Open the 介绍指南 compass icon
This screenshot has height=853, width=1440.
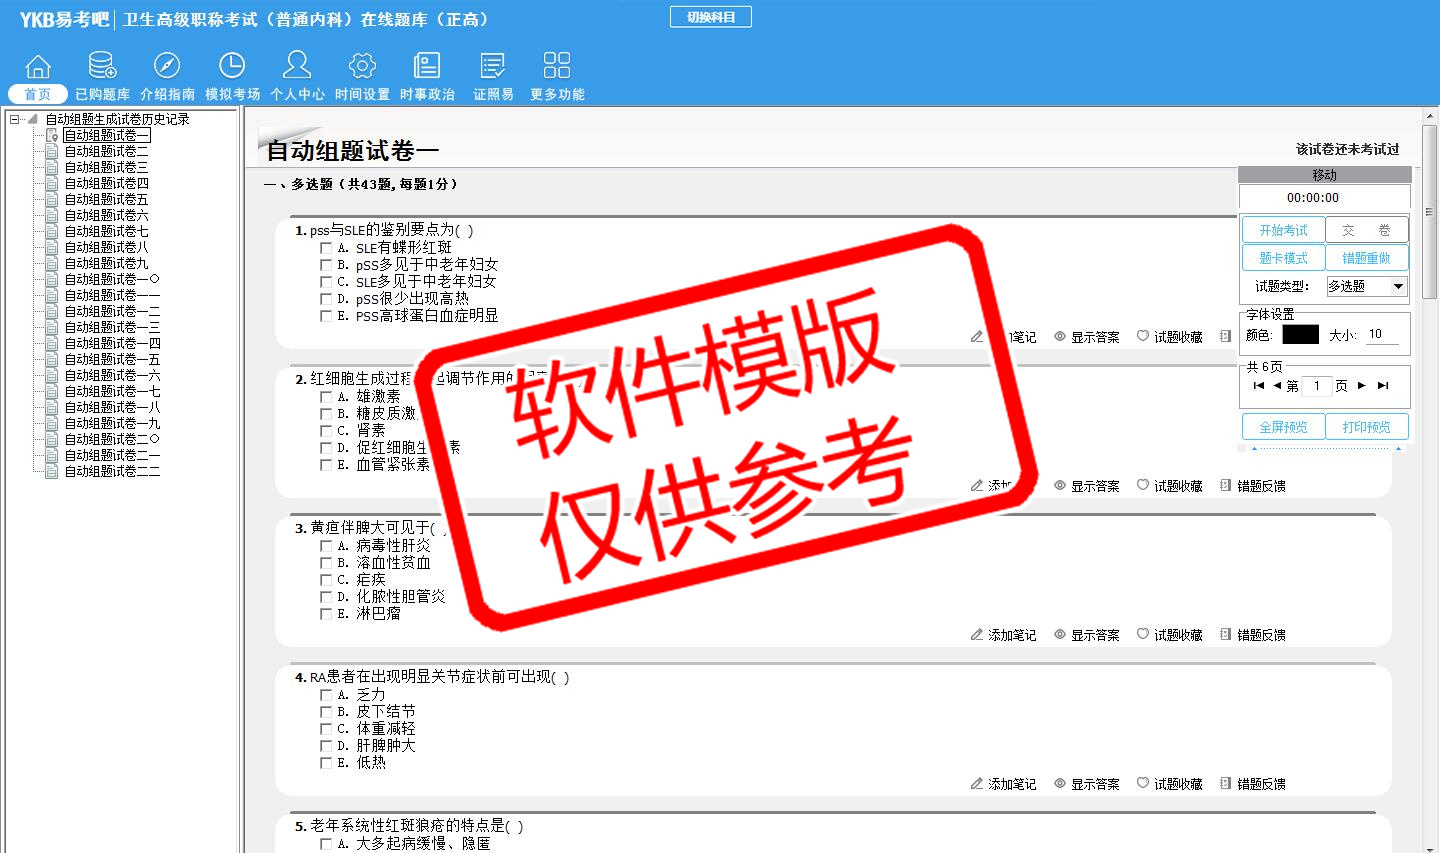[167, 67]
